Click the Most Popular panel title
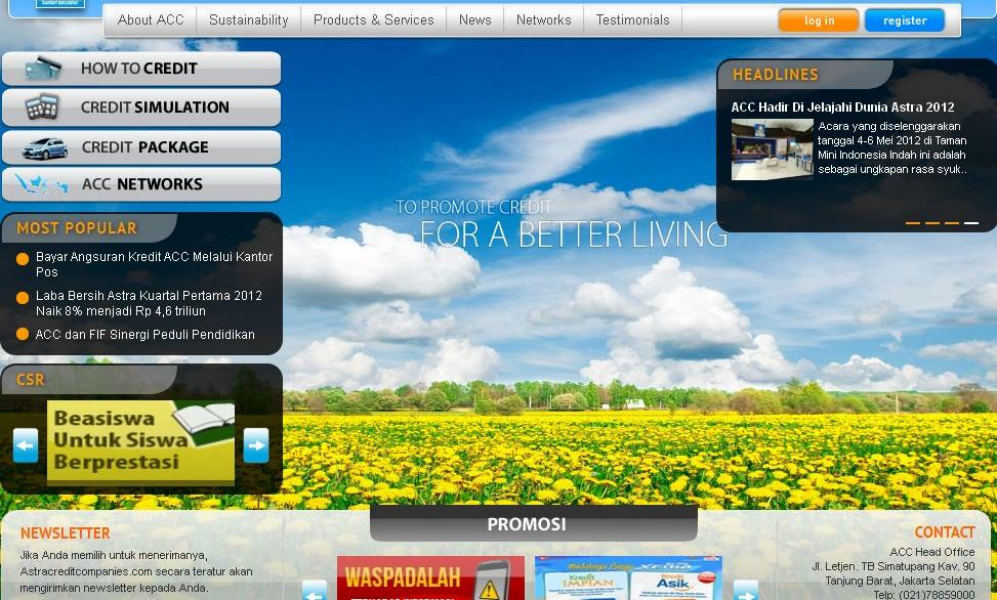The height and width of the screenshot is (600, 997). tap(76, 228)
